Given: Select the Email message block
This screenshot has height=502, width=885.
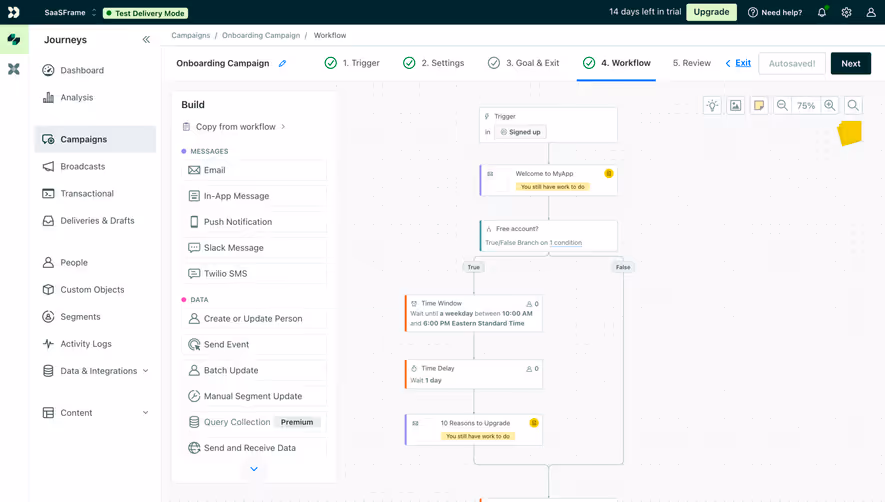Looking at the screenshot, I should 255,170.
